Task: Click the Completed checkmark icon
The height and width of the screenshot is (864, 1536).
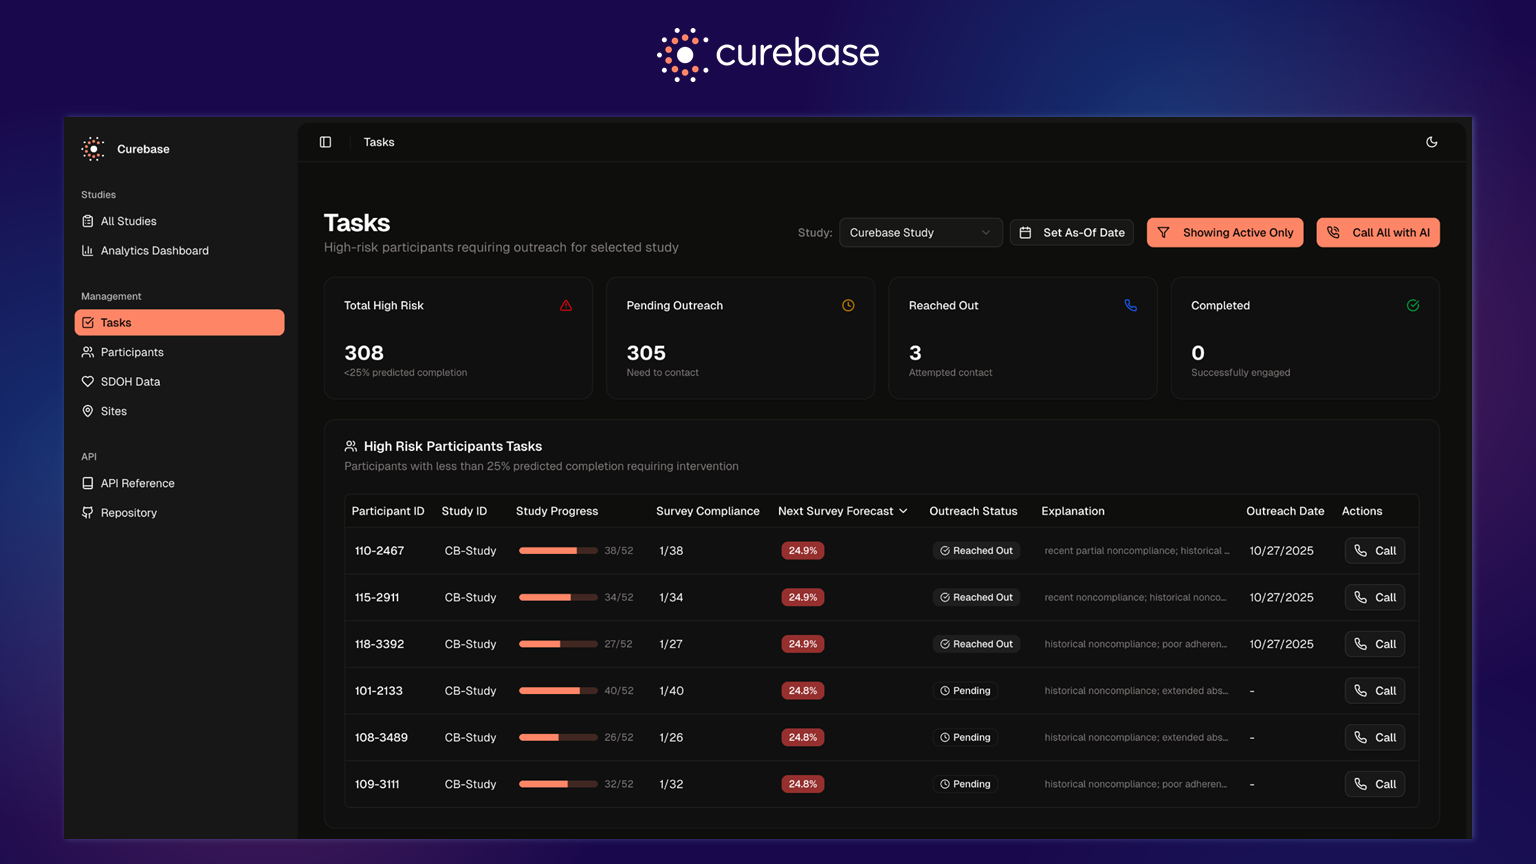Action: 1412,306
